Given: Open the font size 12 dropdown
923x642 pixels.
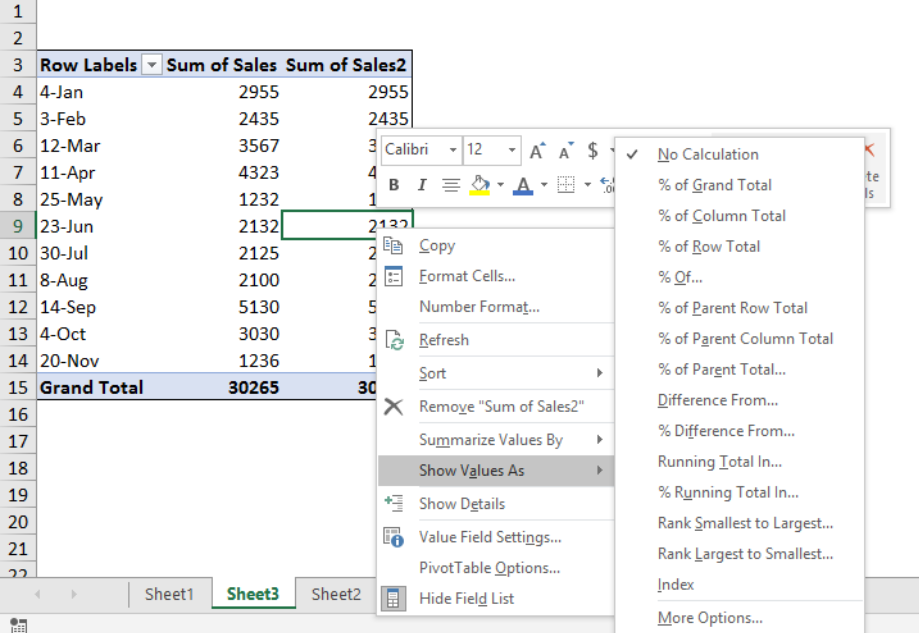Looking at the screenshot, I should coord(512,150).
